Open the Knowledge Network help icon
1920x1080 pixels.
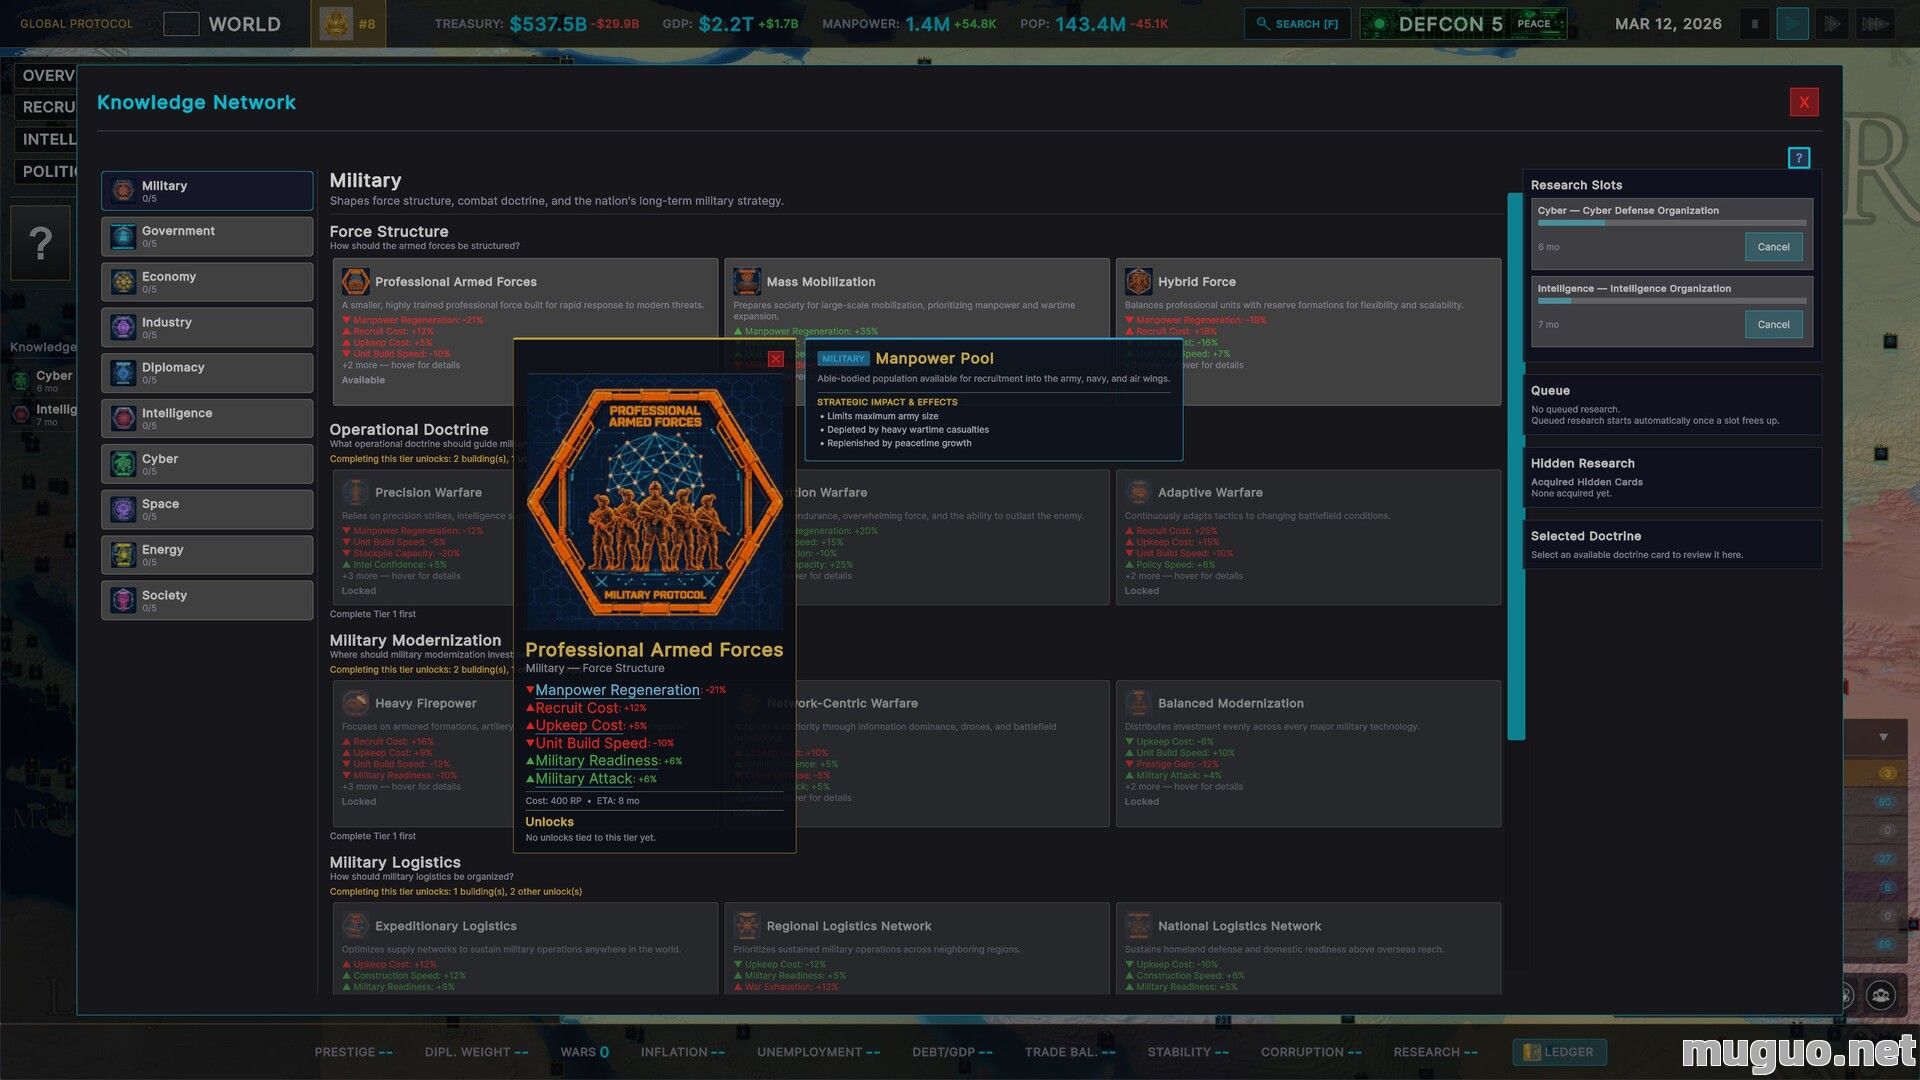1798,158
